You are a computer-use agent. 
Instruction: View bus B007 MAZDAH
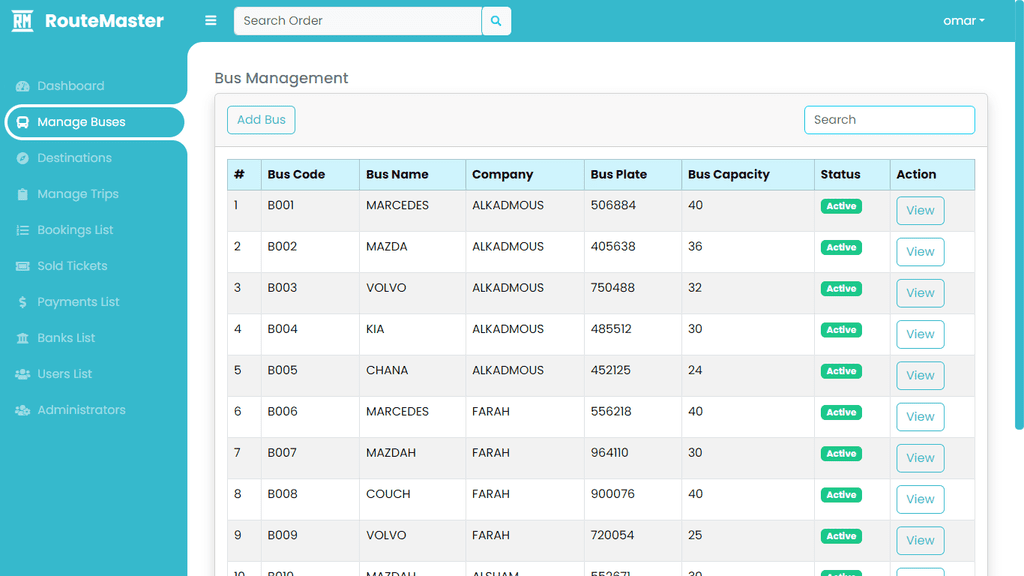920,458
